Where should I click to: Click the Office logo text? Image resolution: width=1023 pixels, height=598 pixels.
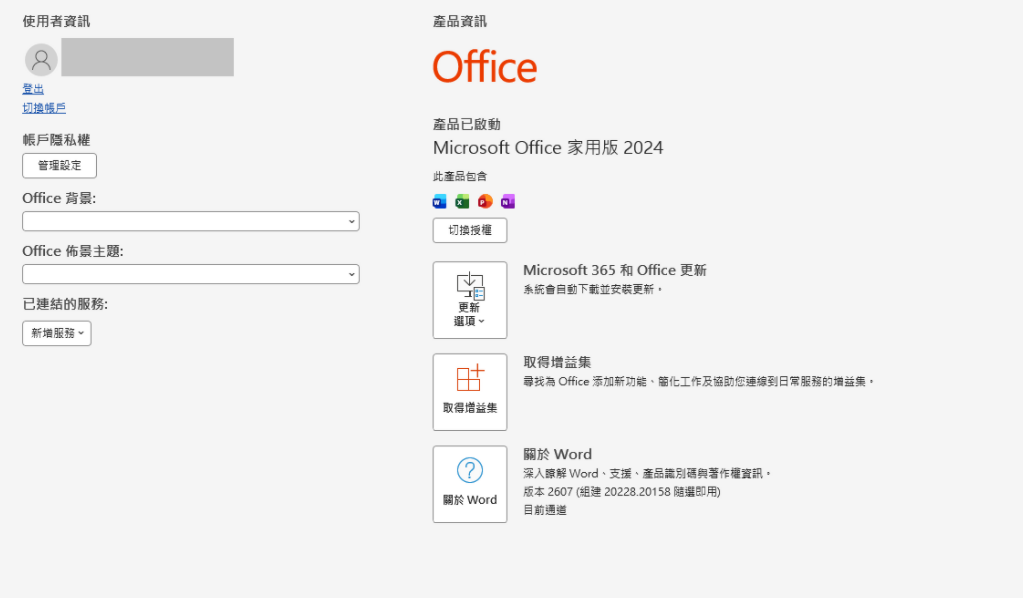485,67
